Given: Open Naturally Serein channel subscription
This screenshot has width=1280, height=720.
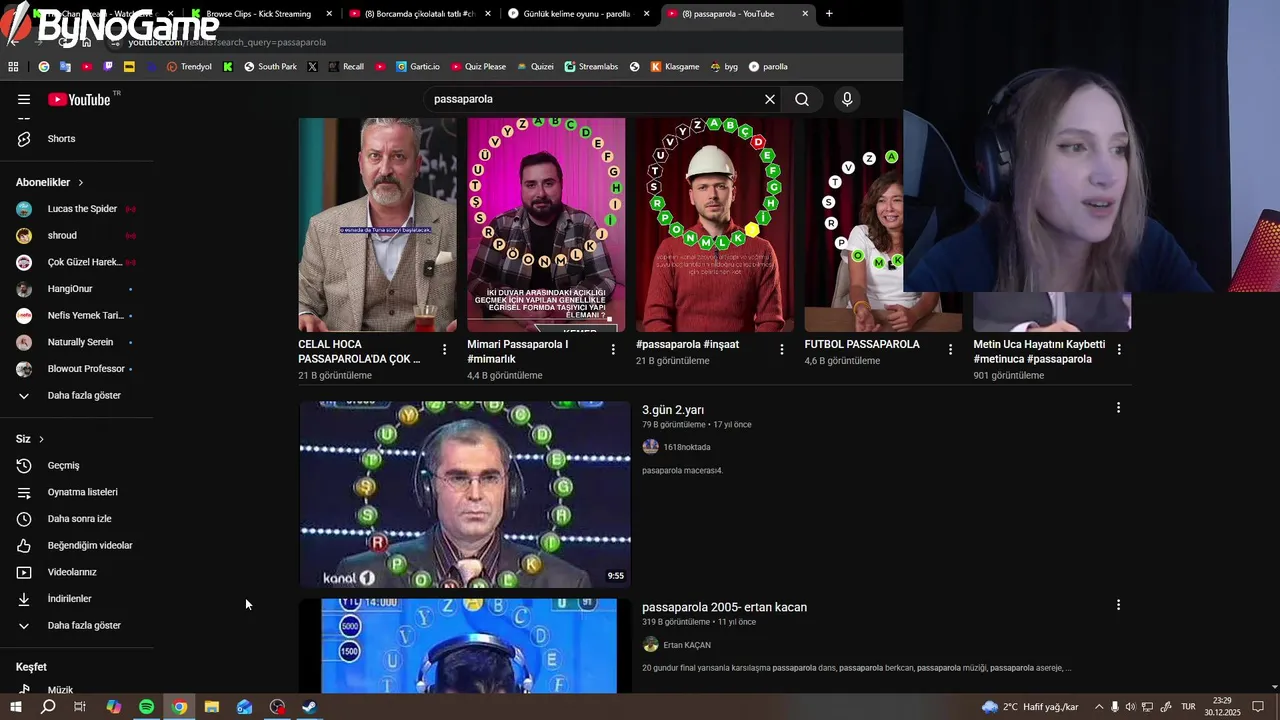Looking at the screenshot, I should click(x=78, y=342).
